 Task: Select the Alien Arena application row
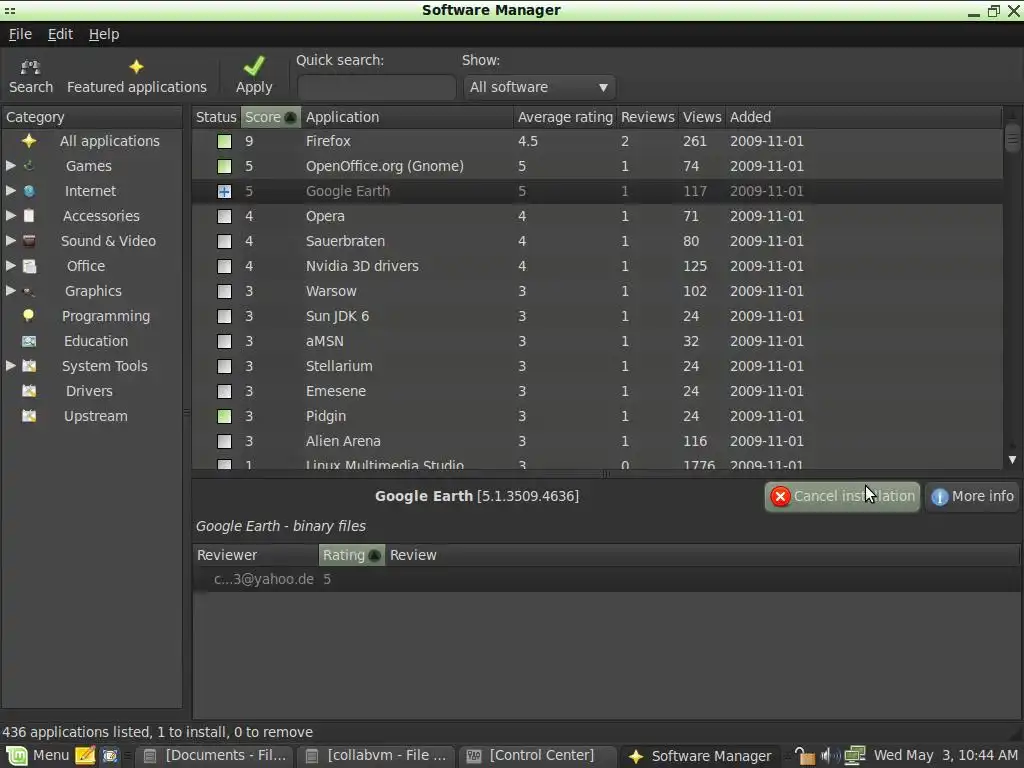[597, 441]
